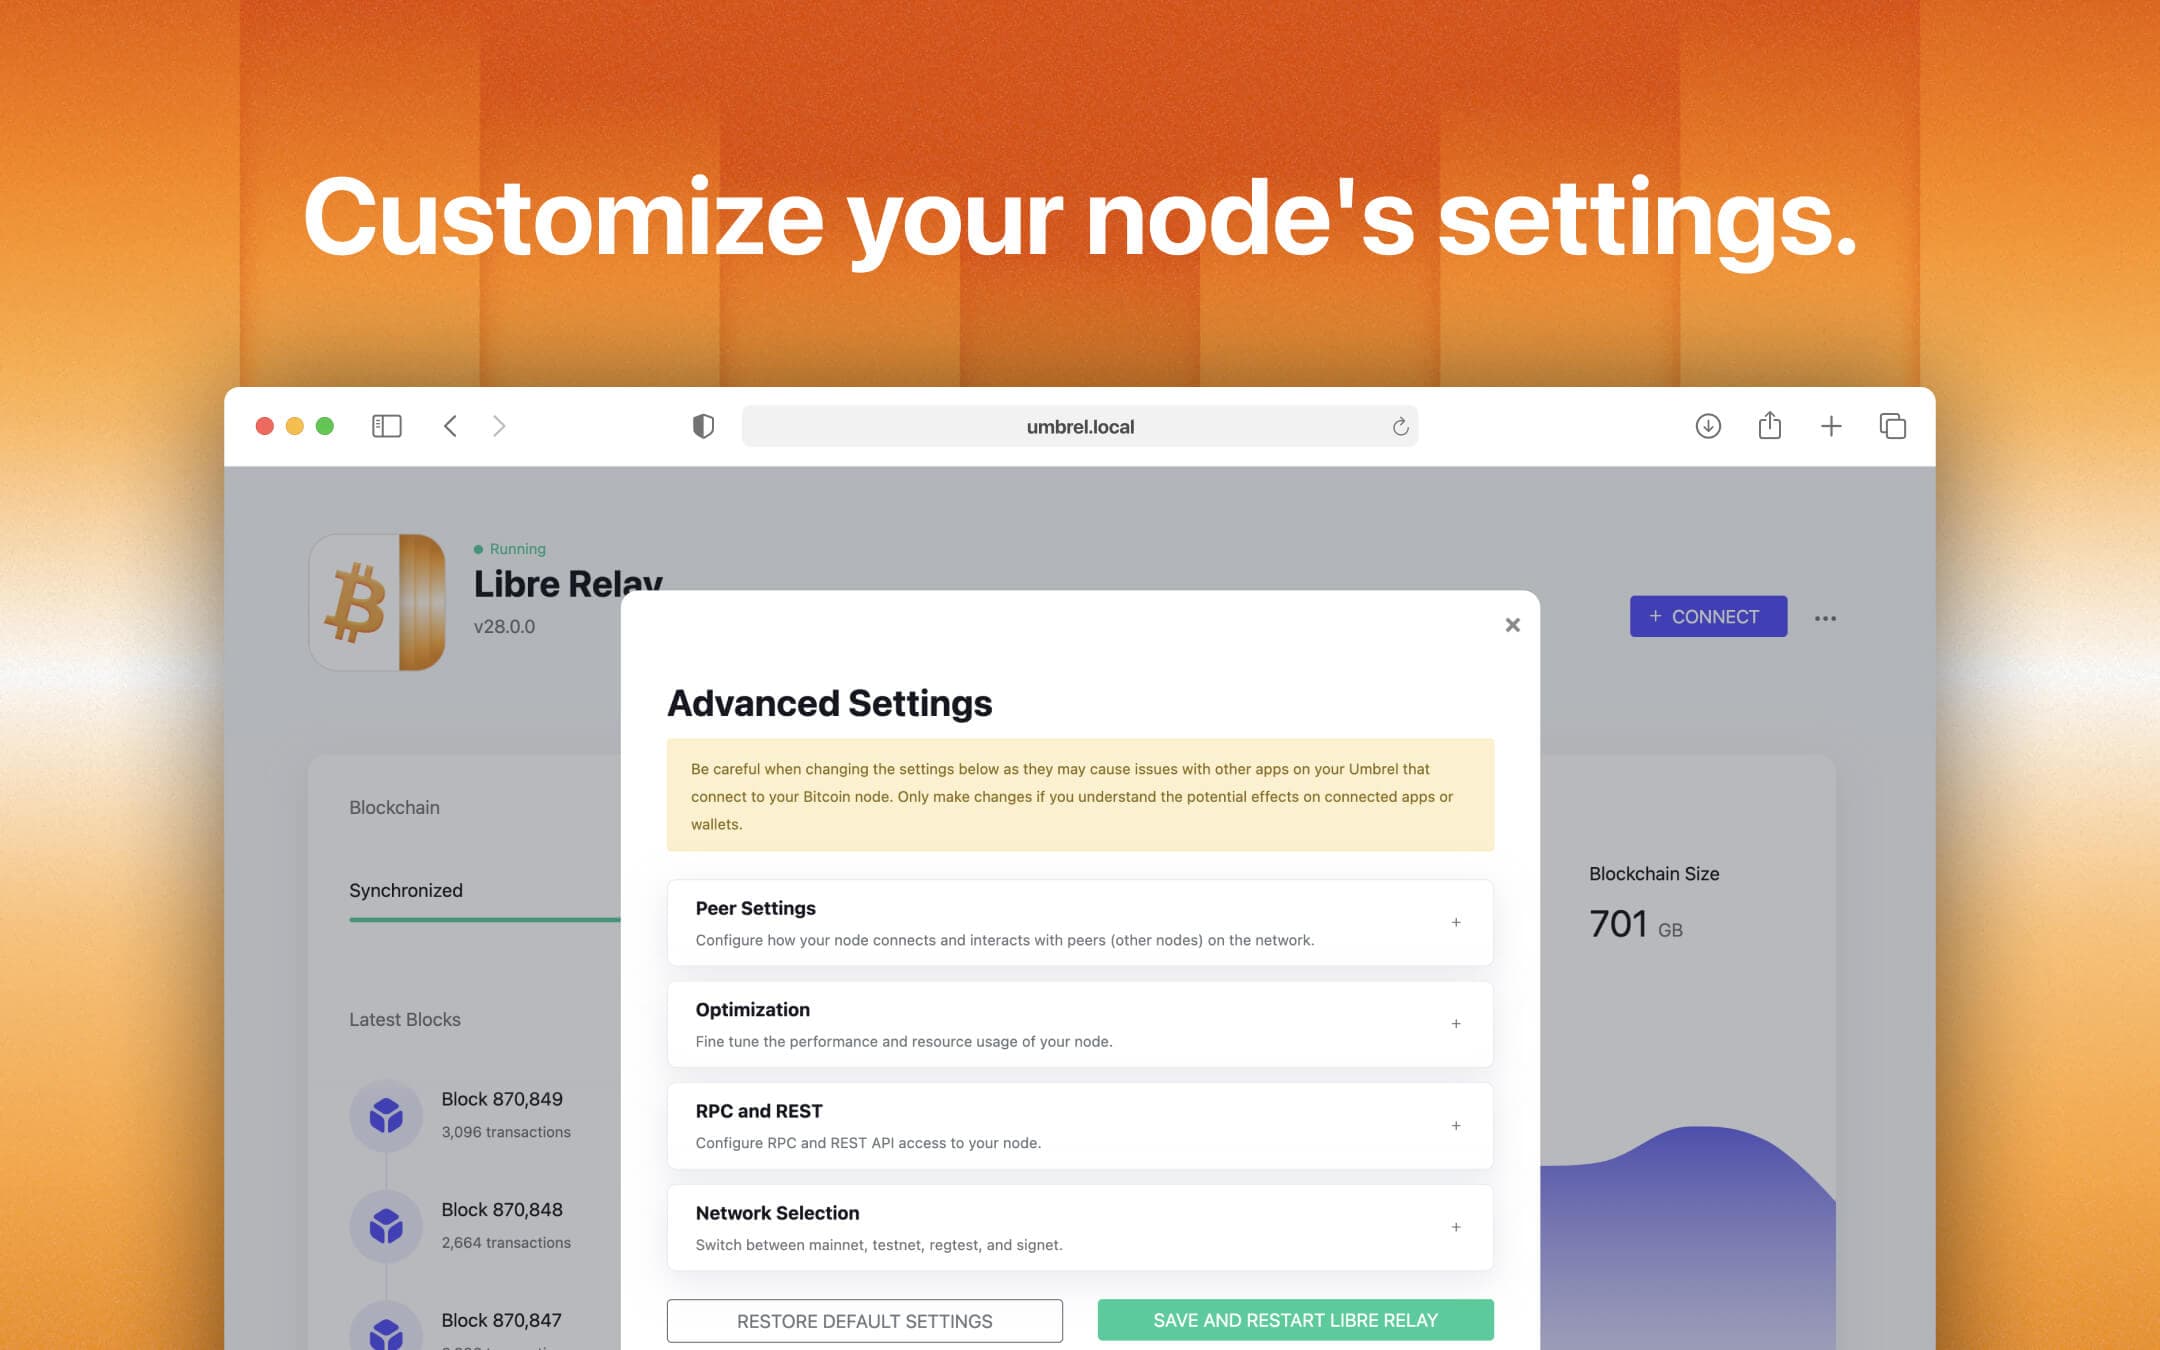
Task: Expand the Optimization settings section
Action: point(1456,1023)
